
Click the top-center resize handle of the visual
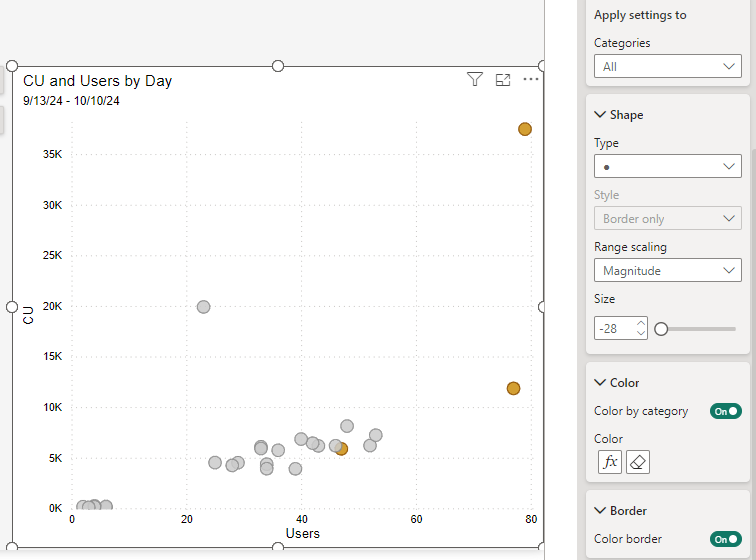[x=278, y=66]
